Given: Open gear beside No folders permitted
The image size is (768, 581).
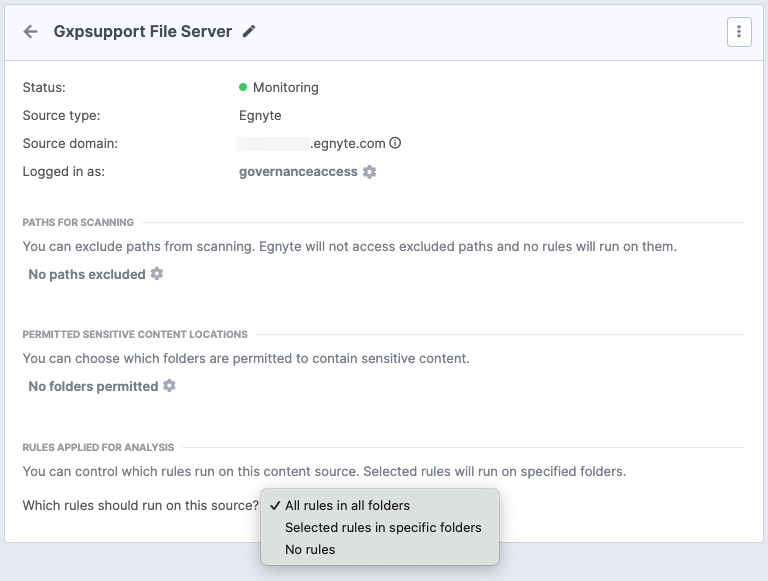Looking at the screenshot, I should click(x=169, y=386).
